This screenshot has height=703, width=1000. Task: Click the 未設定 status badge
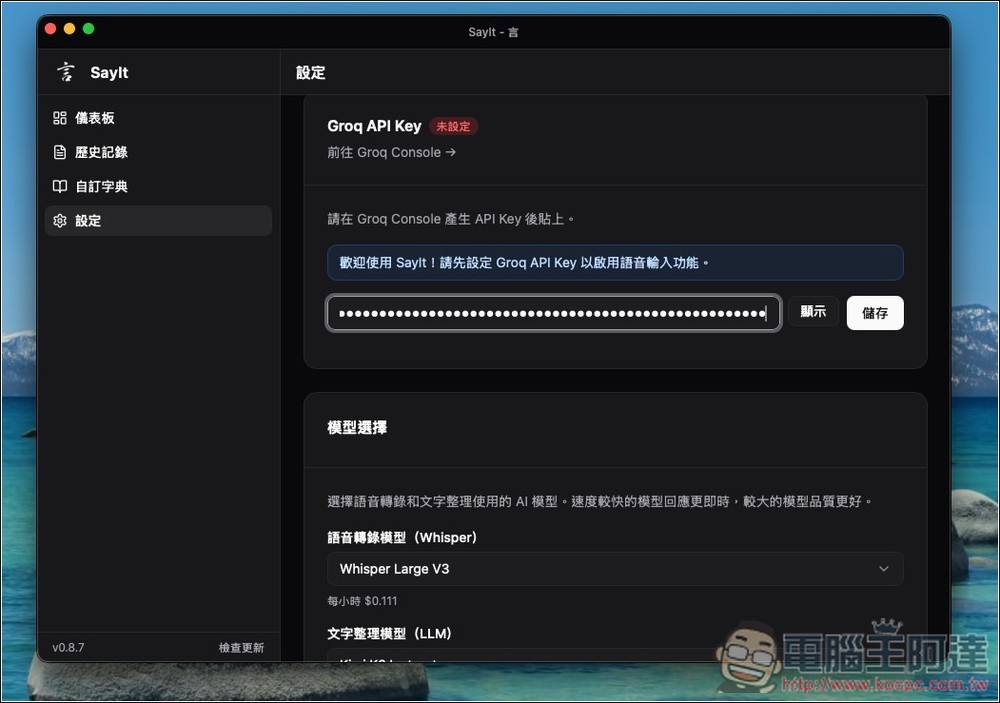453,126
